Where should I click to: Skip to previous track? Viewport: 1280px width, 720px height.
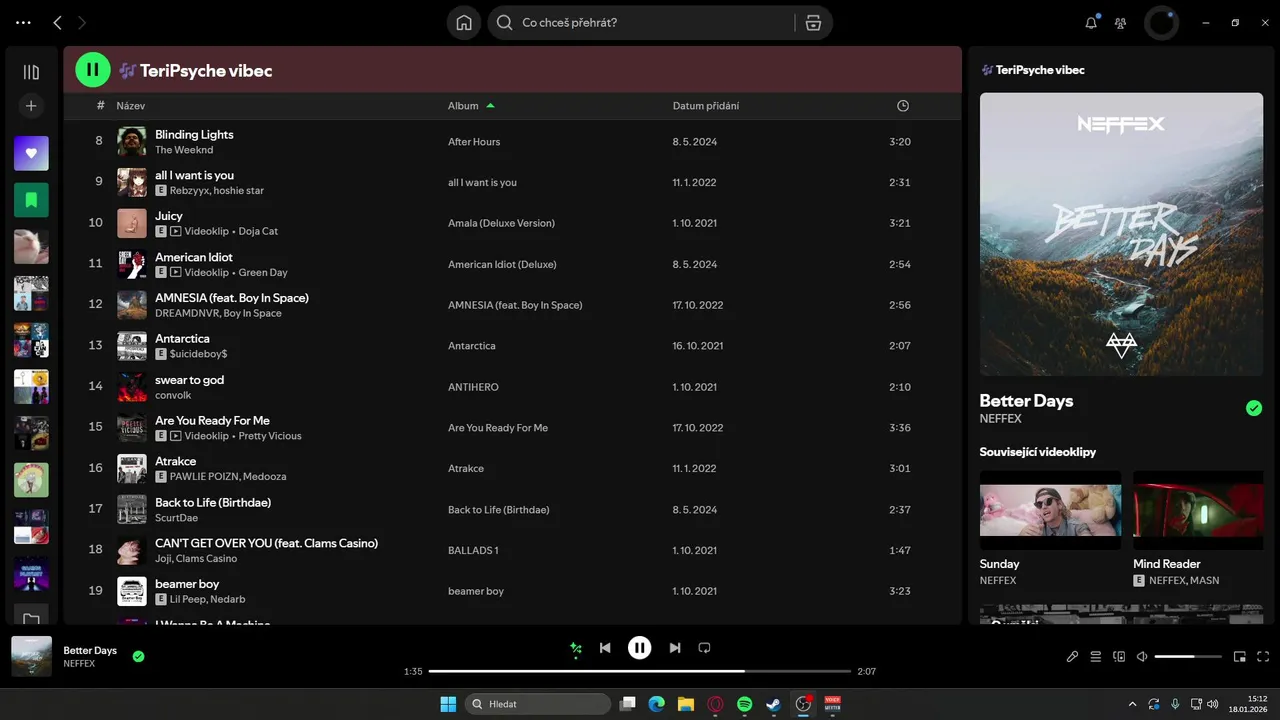click(605, 648)
